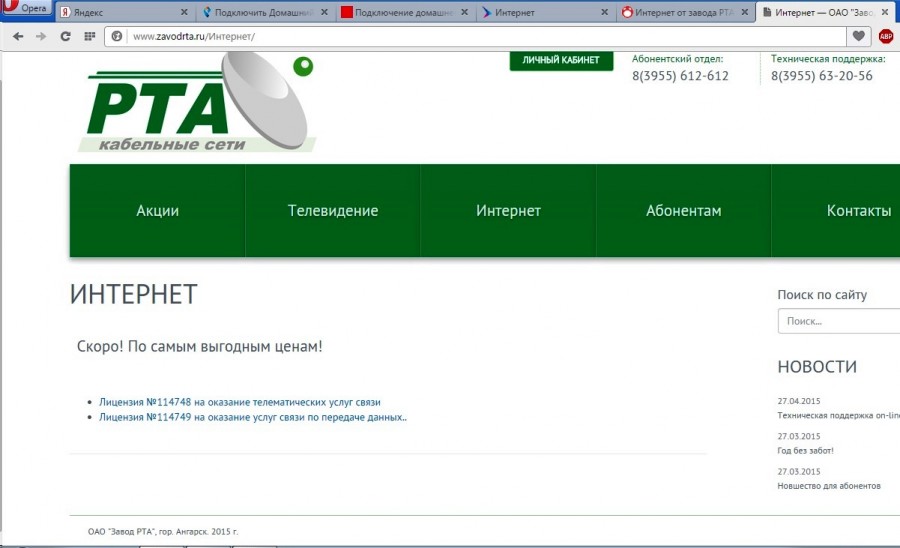Reload the current page
This screenshot has width=900, height=548.
66,36
